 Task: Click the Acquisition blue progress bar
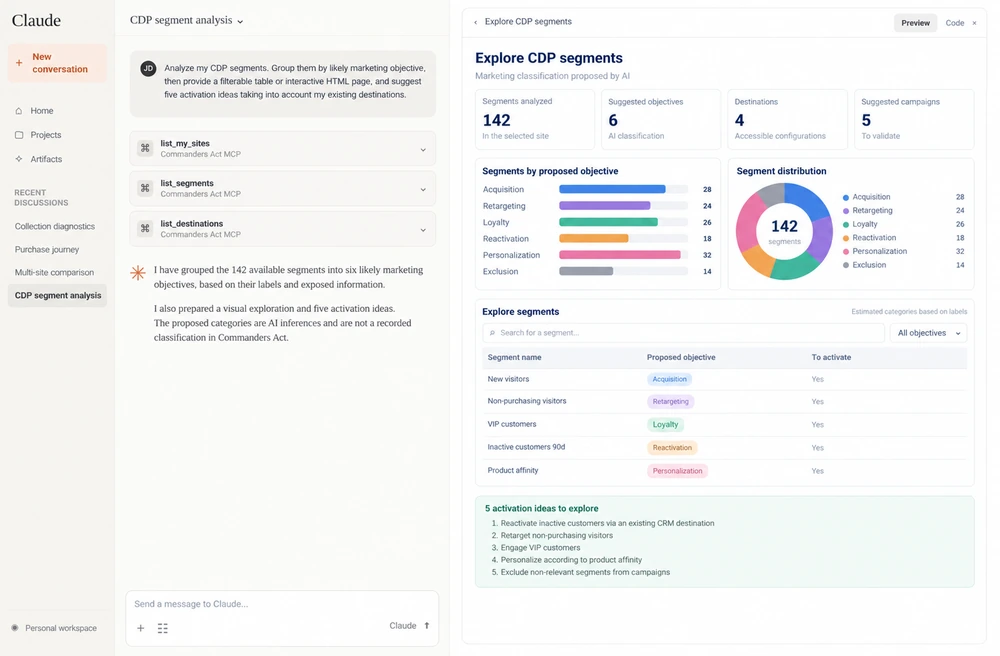612,189
